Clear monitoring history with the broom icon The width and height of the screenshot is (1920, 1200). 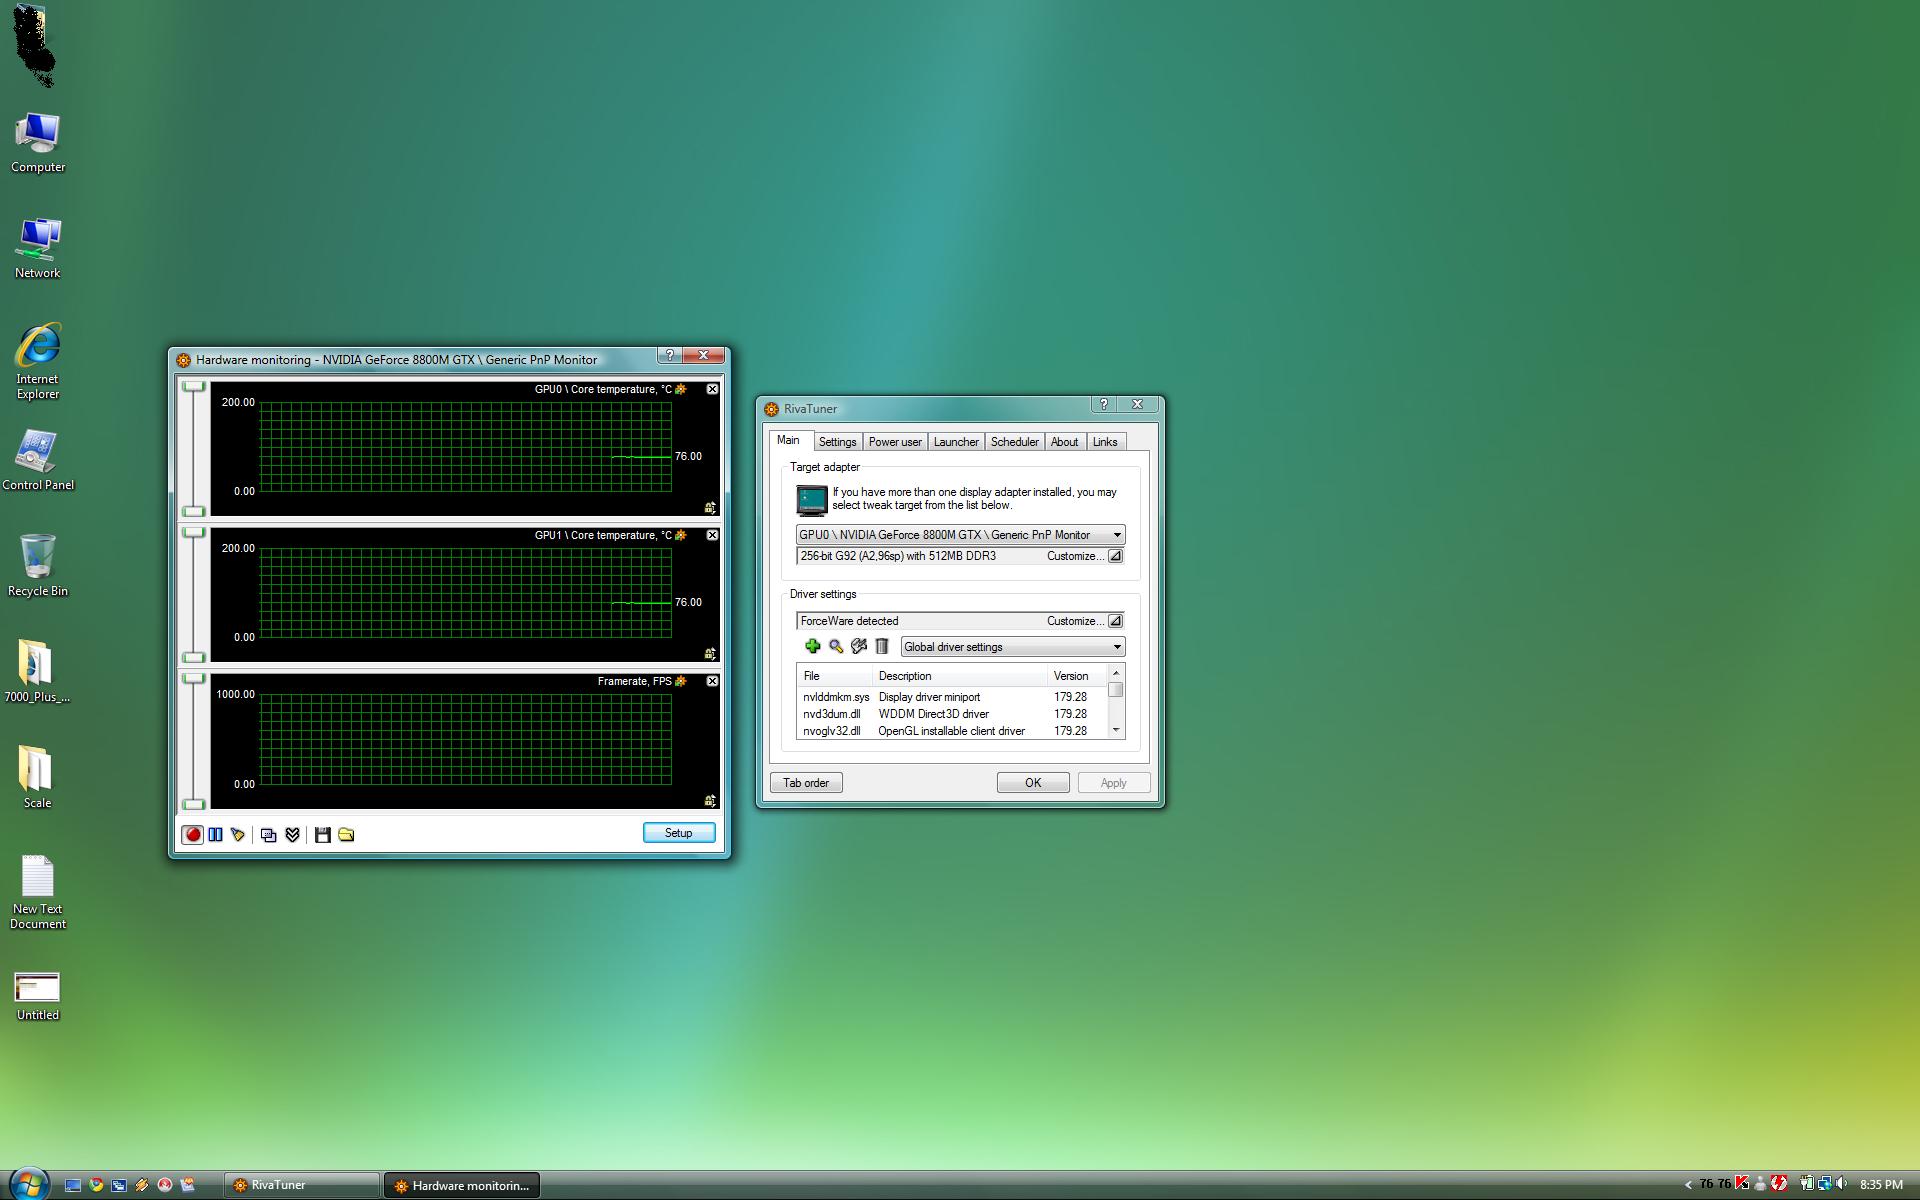click(x=238, y=834)
